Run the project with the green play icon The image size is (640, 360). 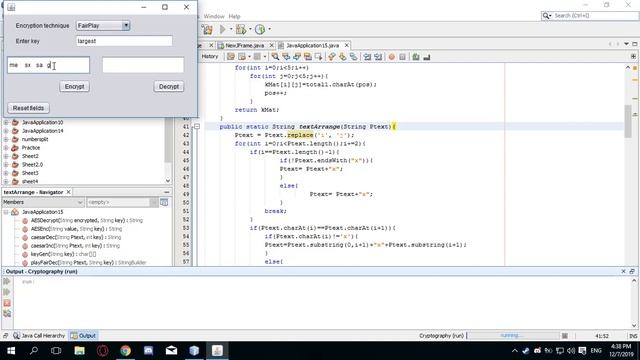click(x=222, y=29)
